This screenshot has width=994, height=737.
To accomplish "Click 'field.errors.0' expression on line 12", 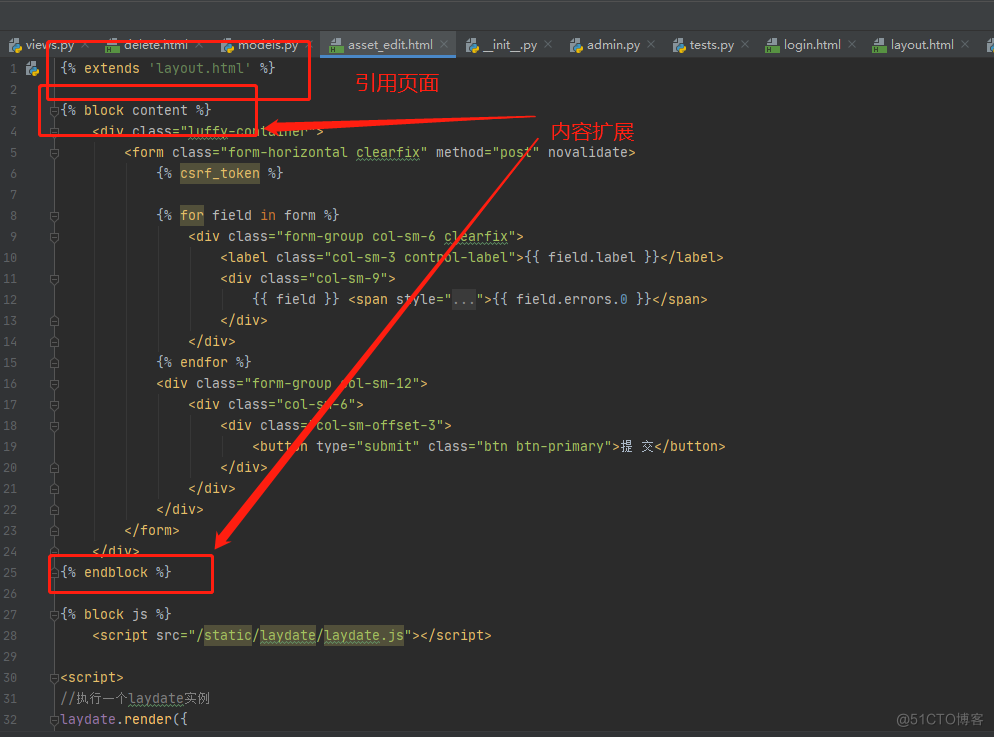I will click(x=572, y=299).
